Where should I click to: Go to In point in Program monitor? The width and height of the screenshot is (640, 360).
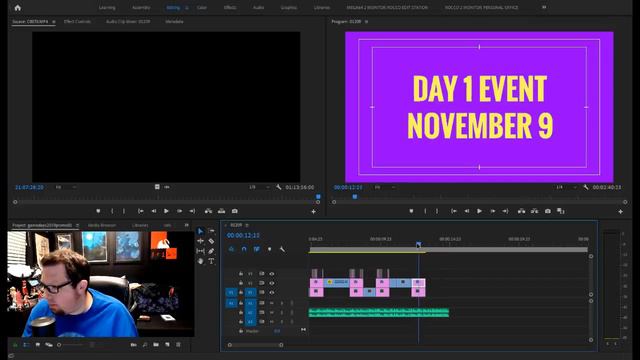coord(453,211)
